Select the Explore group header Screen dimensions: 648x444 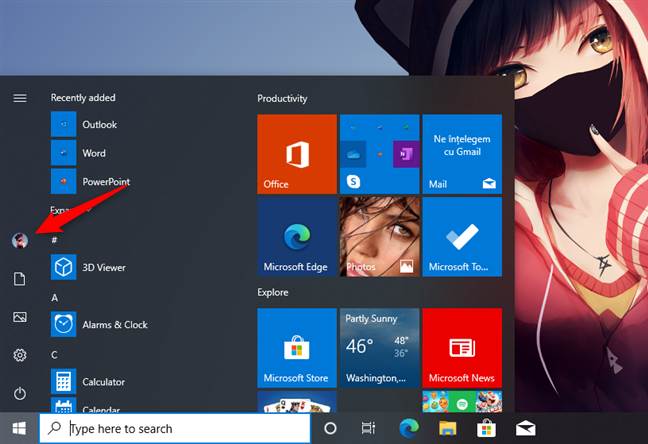(x=273, y=292)
